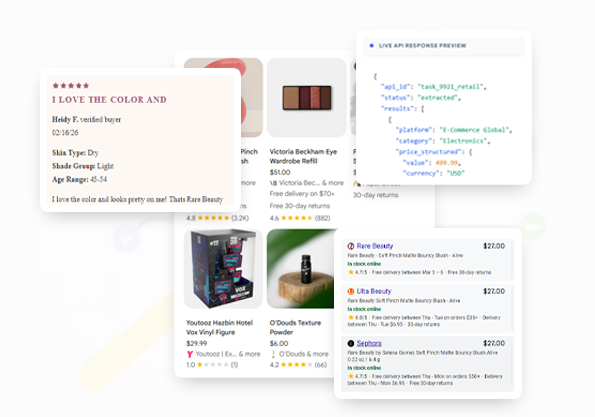The height and width of the screenshot is (417, 595).
Task: Click the O'Douds seller icon
Action: pyautogui.click(x=273, y=354)
